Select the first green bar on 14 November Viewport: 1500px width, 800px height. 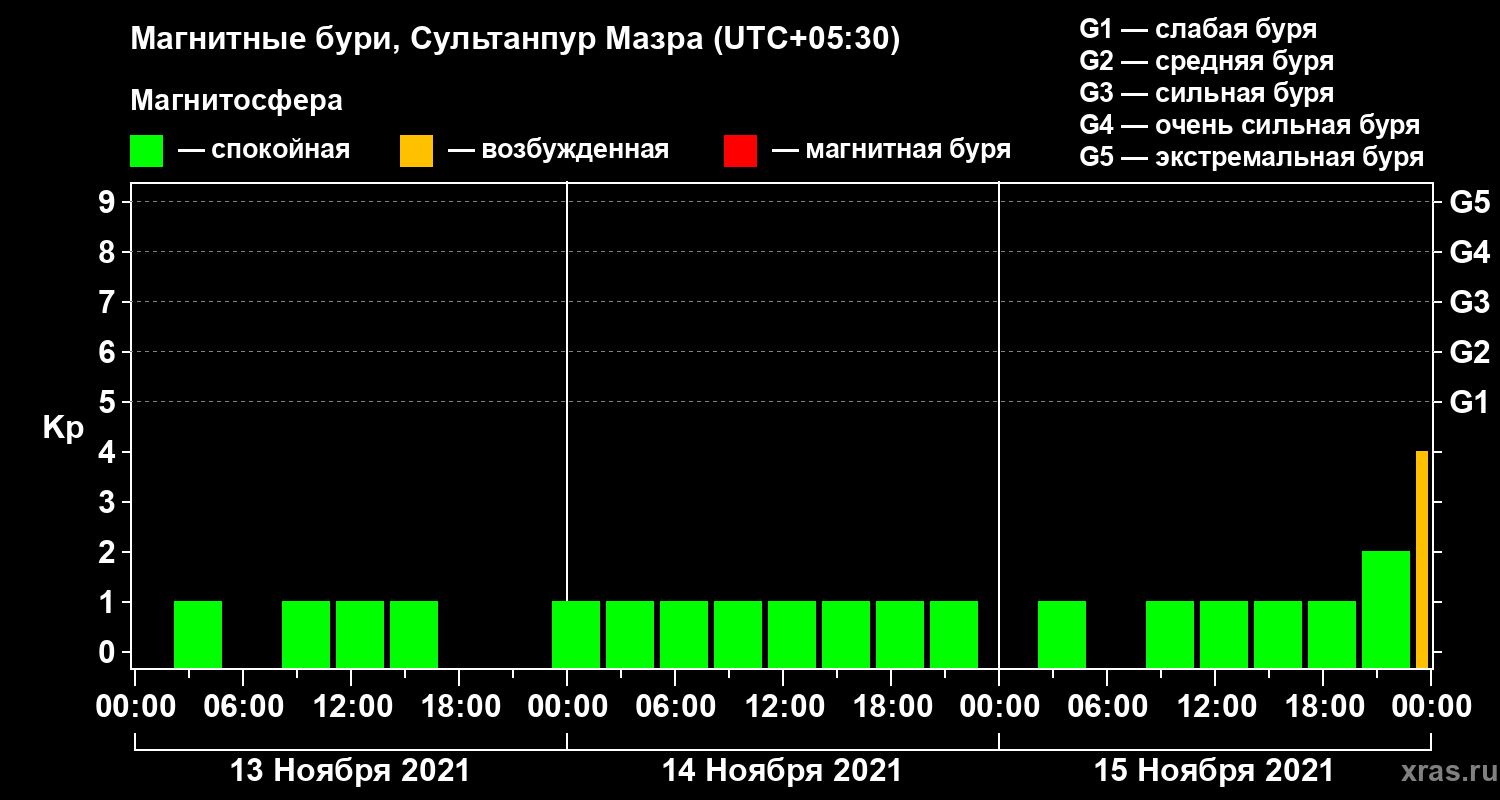[576, 634]
